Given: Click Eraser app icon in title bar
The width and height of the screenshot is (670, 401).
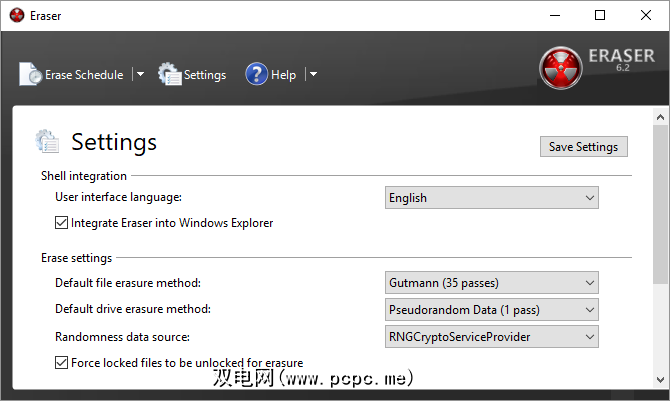Looking at the screenshot, I should point(17,15).
